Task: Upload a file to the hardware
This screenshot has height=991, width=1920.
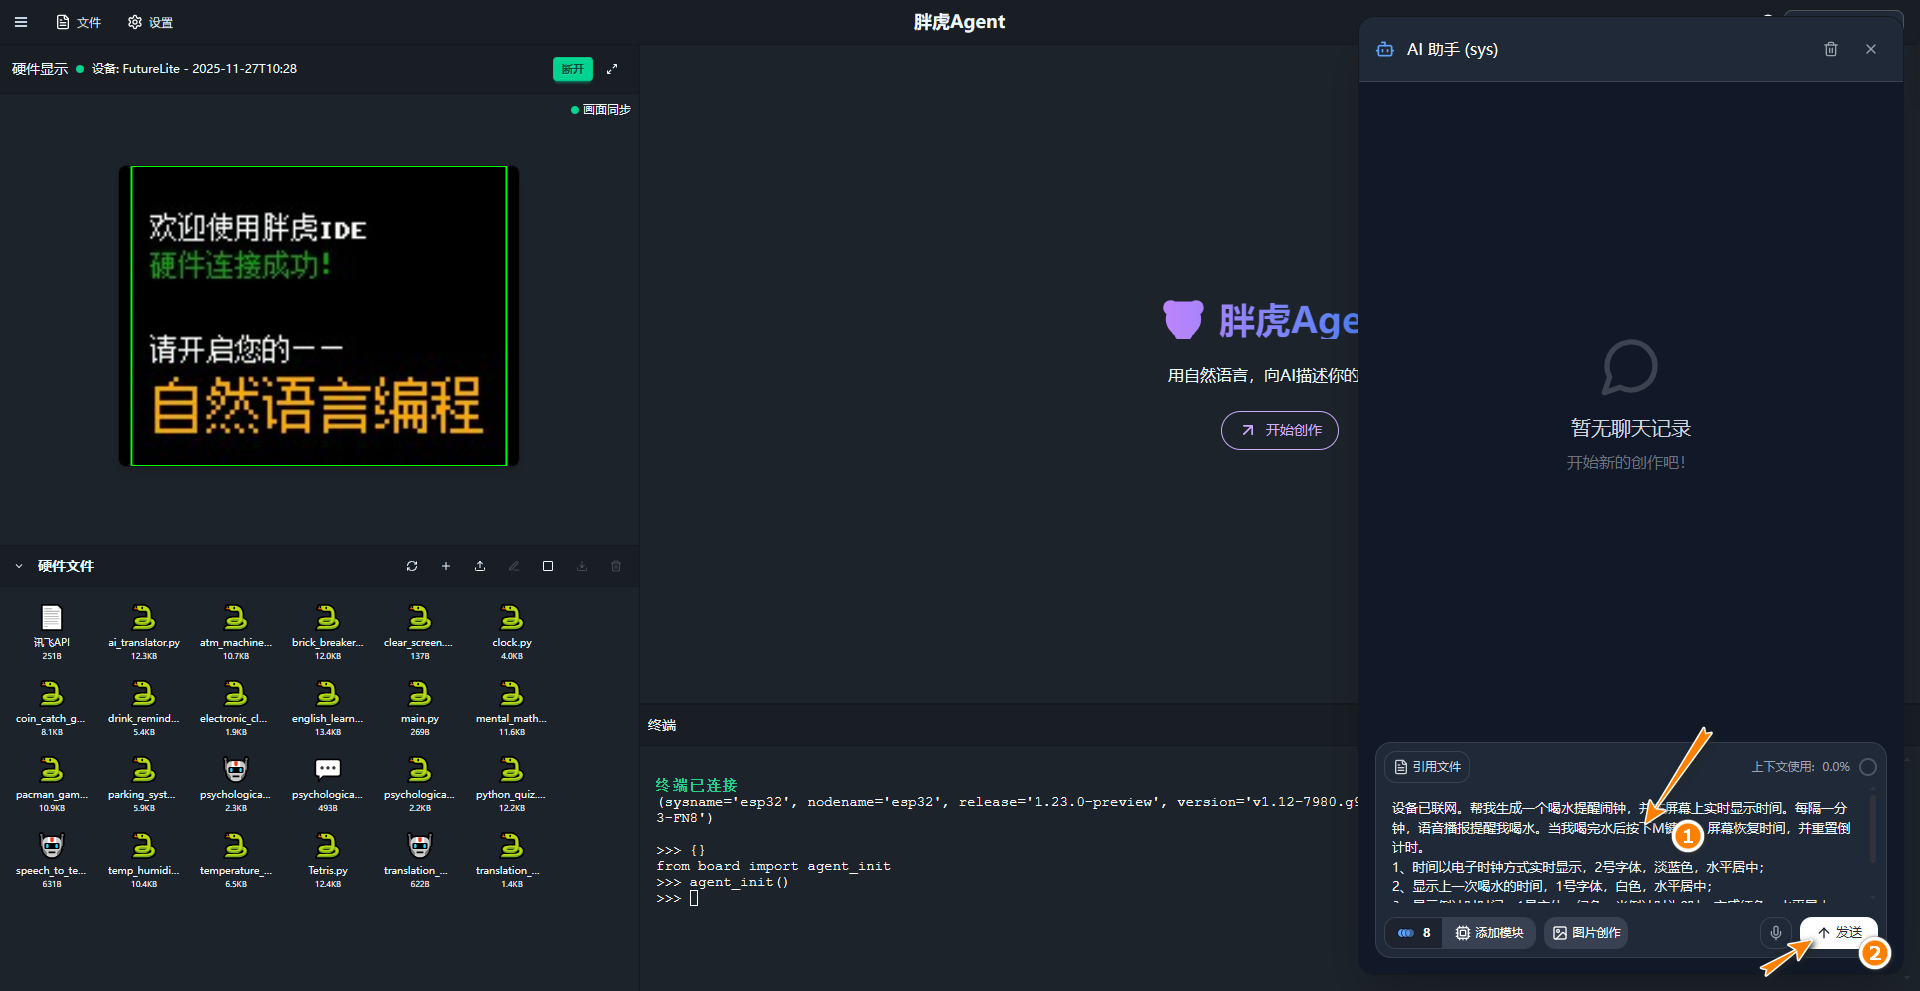Action: point(480,566)
